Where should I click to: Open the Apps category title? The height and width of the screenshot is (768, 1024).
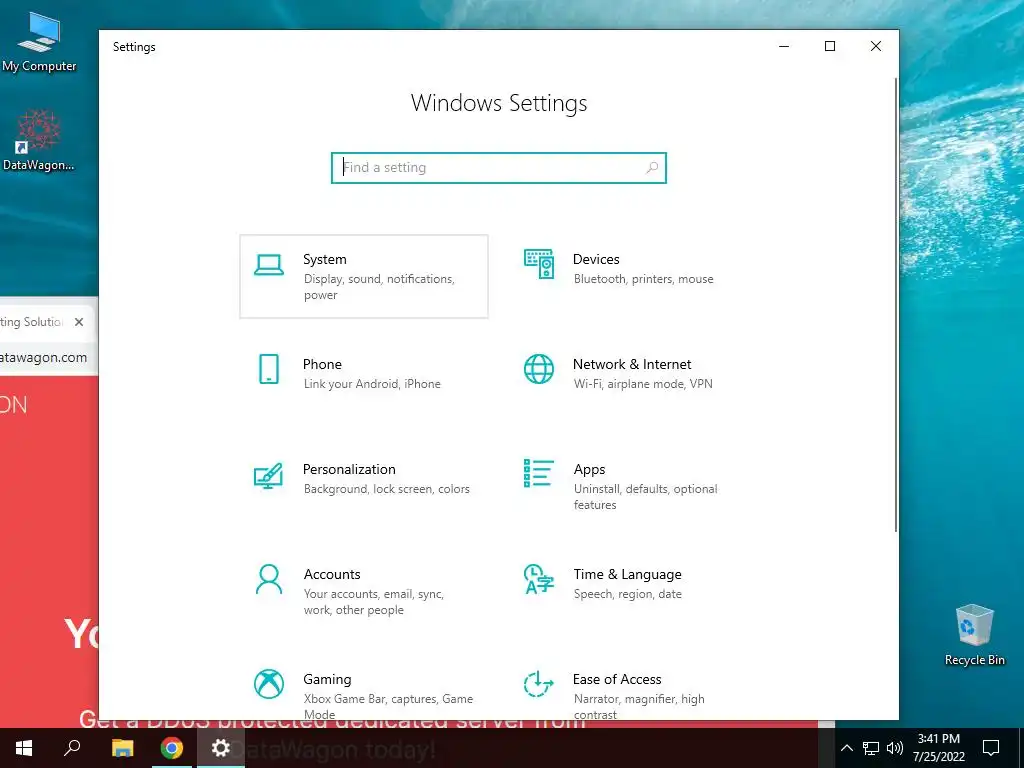589,470
